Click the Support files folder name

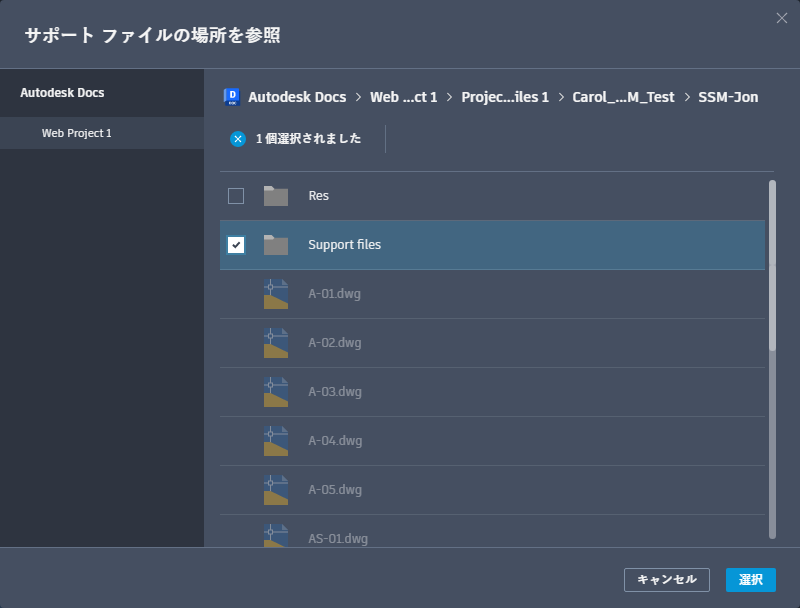coord(344,245)
